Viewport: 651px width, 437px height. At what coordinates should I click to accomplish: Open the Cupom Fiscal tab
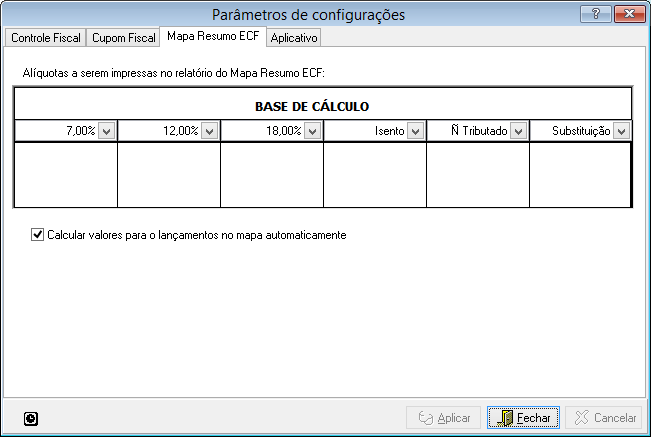pyautogui.click(x=124, y=38)
